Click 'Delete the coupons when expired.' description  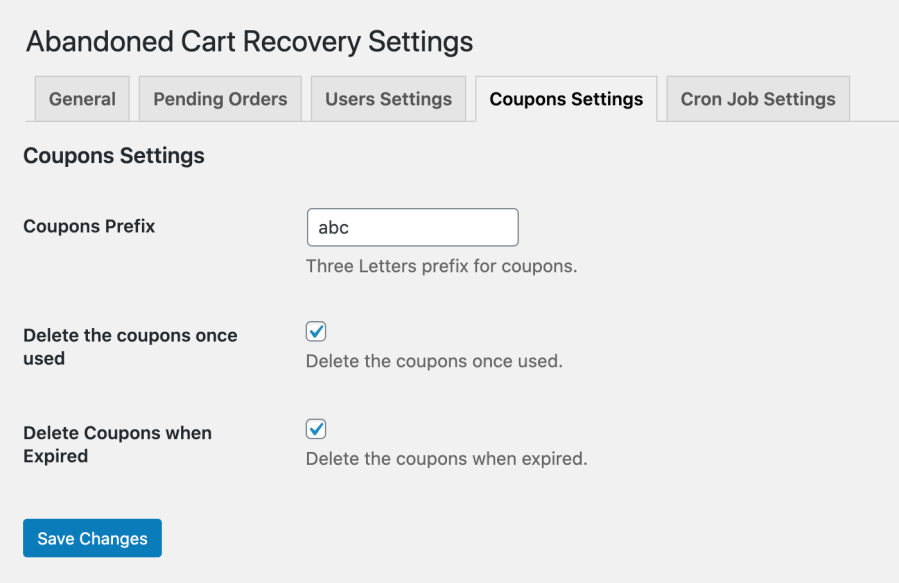click(447, 459)
